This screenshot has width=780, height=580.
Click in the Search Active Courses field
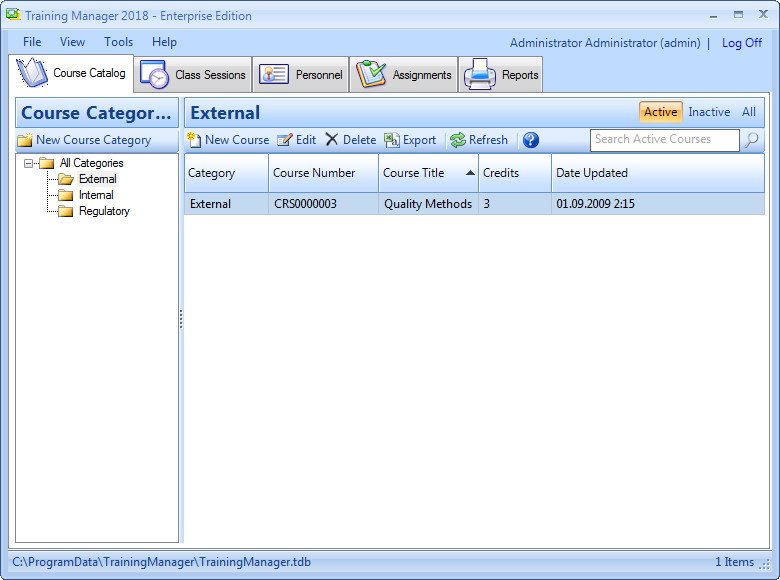664,140
